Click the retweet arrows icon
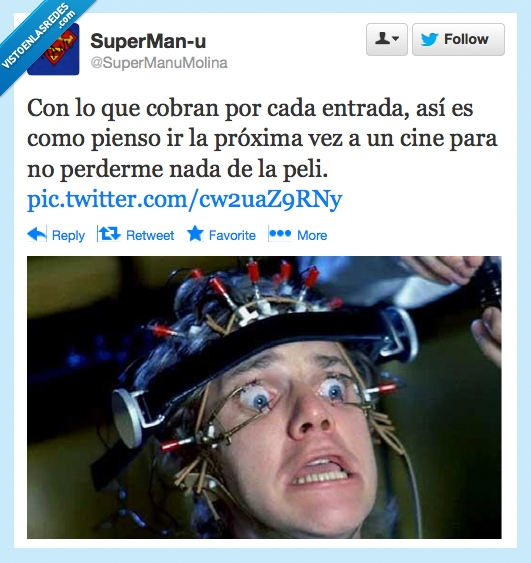This screenshot has width=531, height=563. point(110,234)
